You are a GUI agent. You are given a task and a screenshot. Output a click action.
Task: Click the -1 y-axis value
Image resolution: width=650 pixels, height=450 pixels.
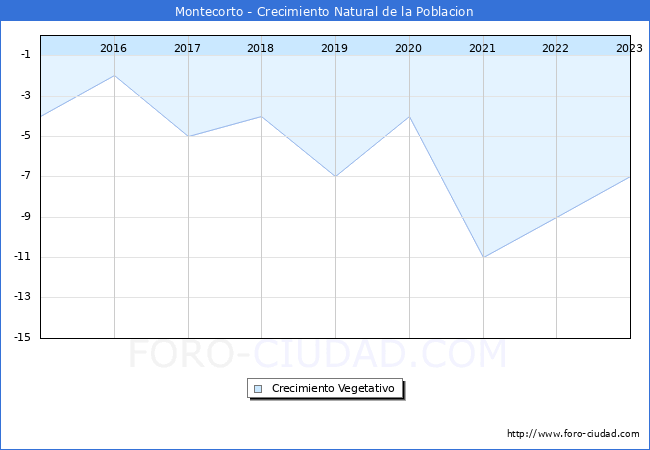point(26,54)
